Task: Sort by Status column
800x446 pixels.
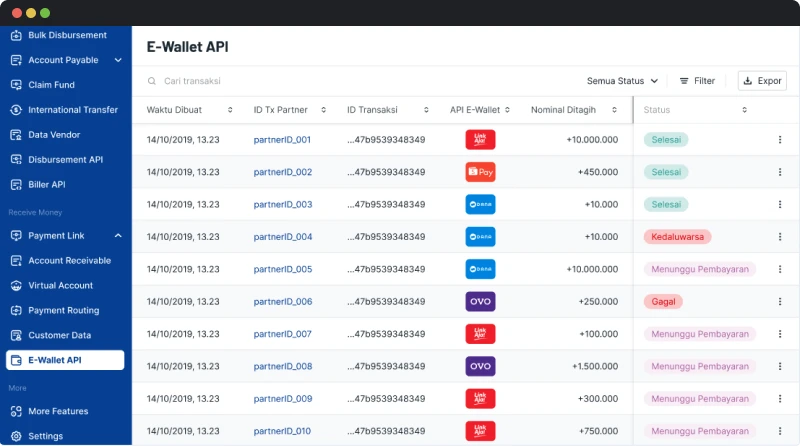Action: pyautogui.click(x=744, y=110)
